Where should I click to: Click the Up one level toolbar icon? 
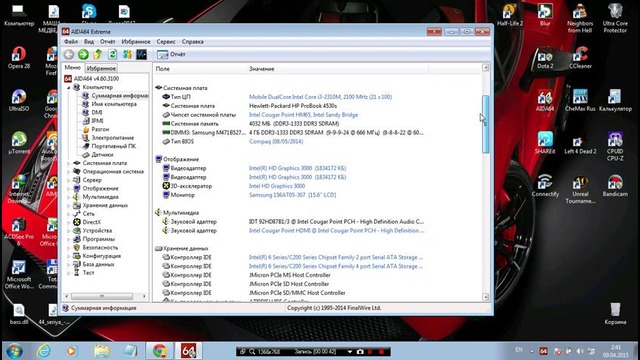pos(98,54)
